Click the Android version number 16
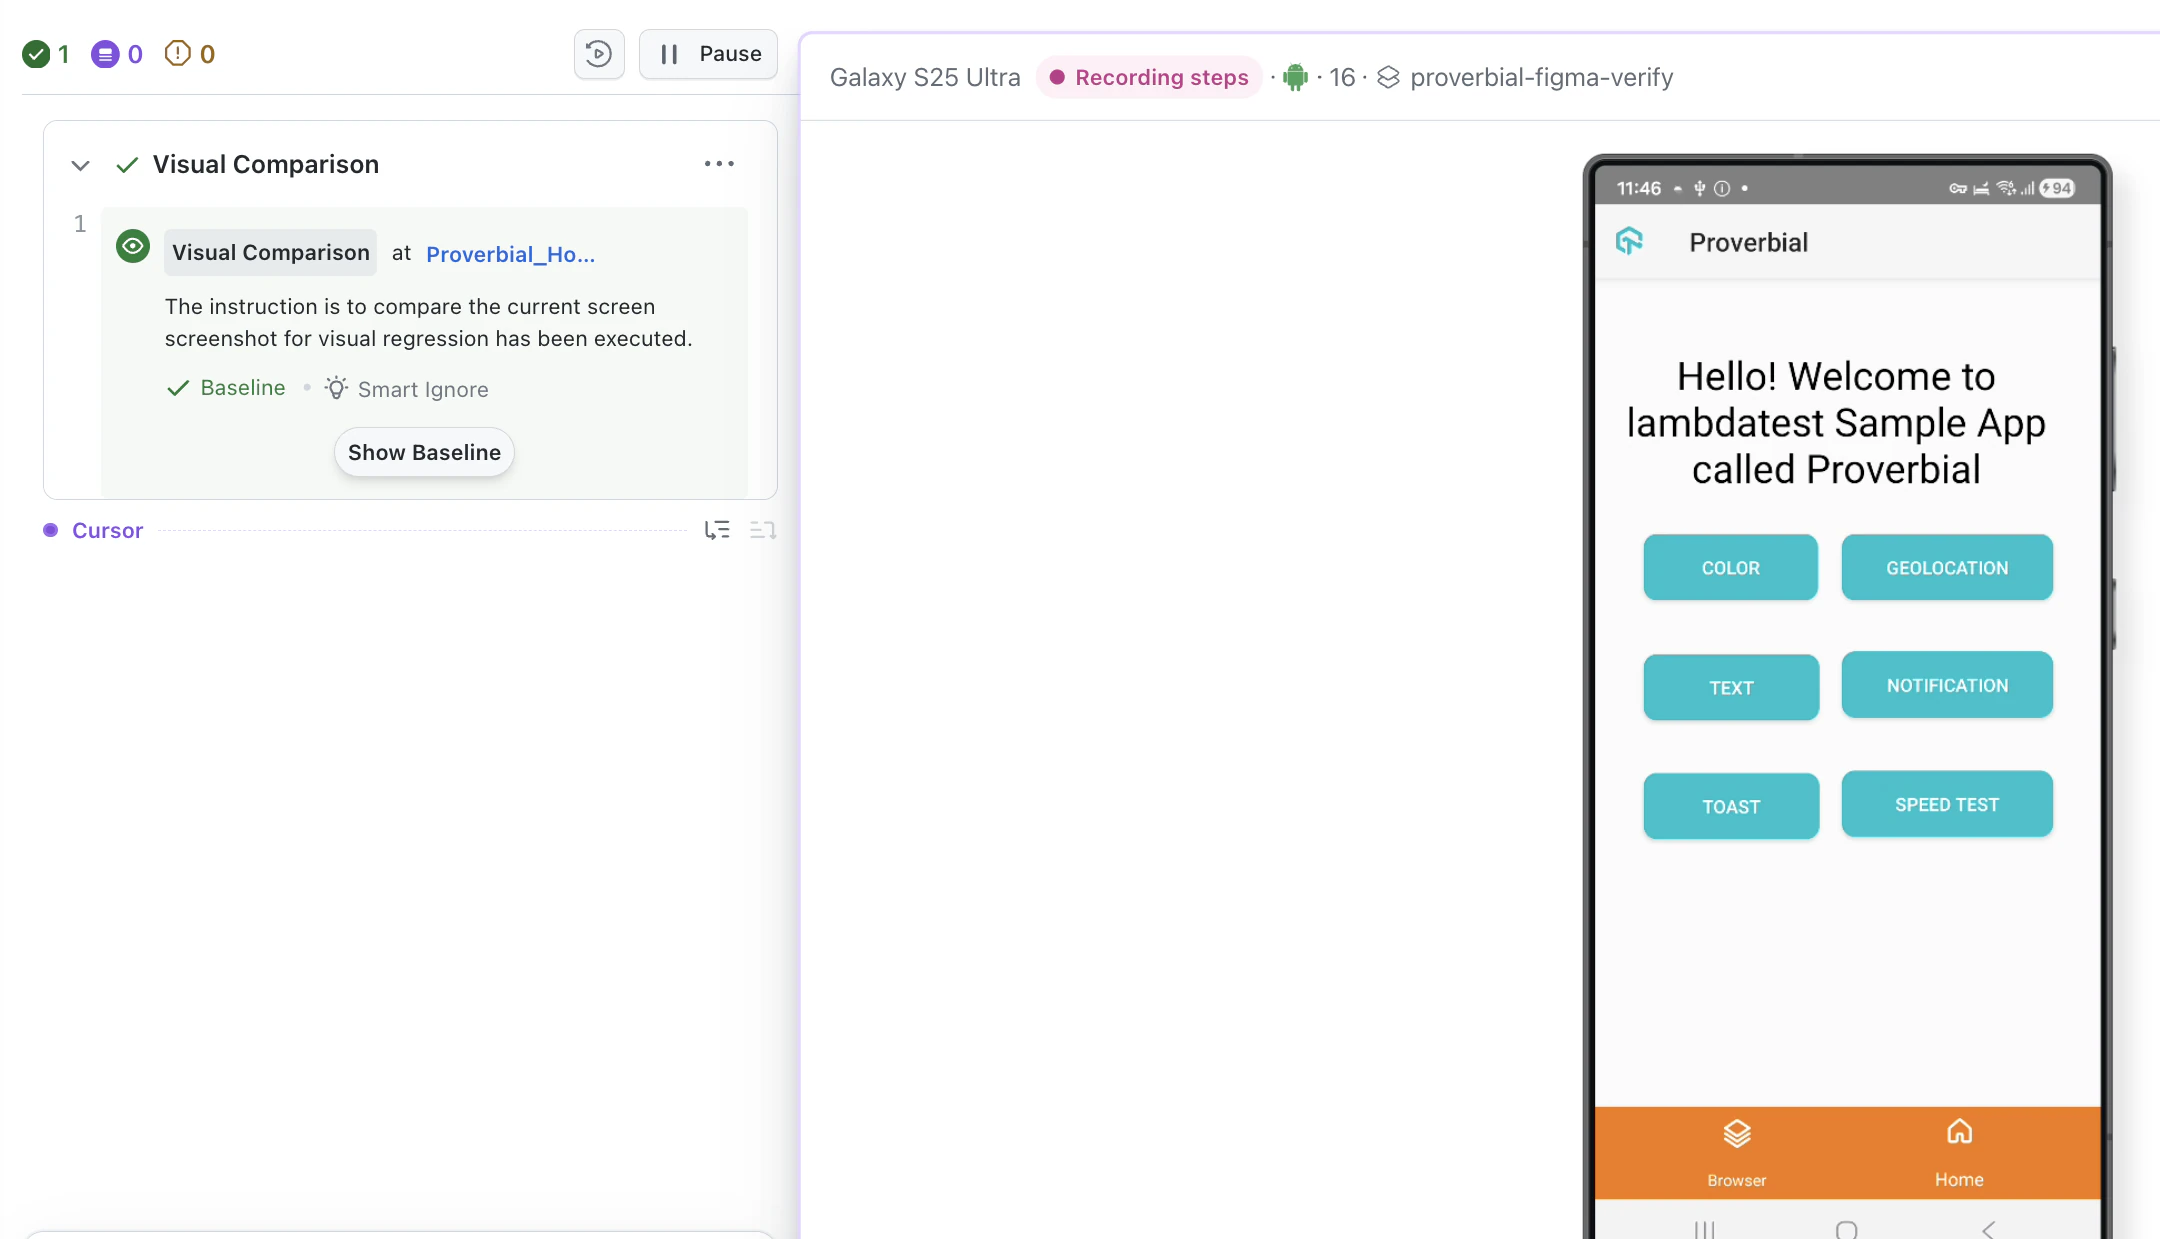Viewport: 2160px width, 1239px height. tap(1342, 77)
